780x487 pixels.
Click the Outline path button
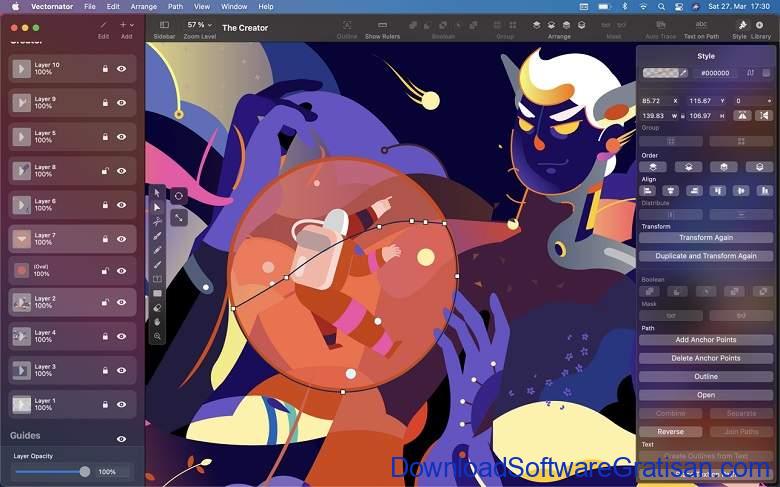click(706, 377)
